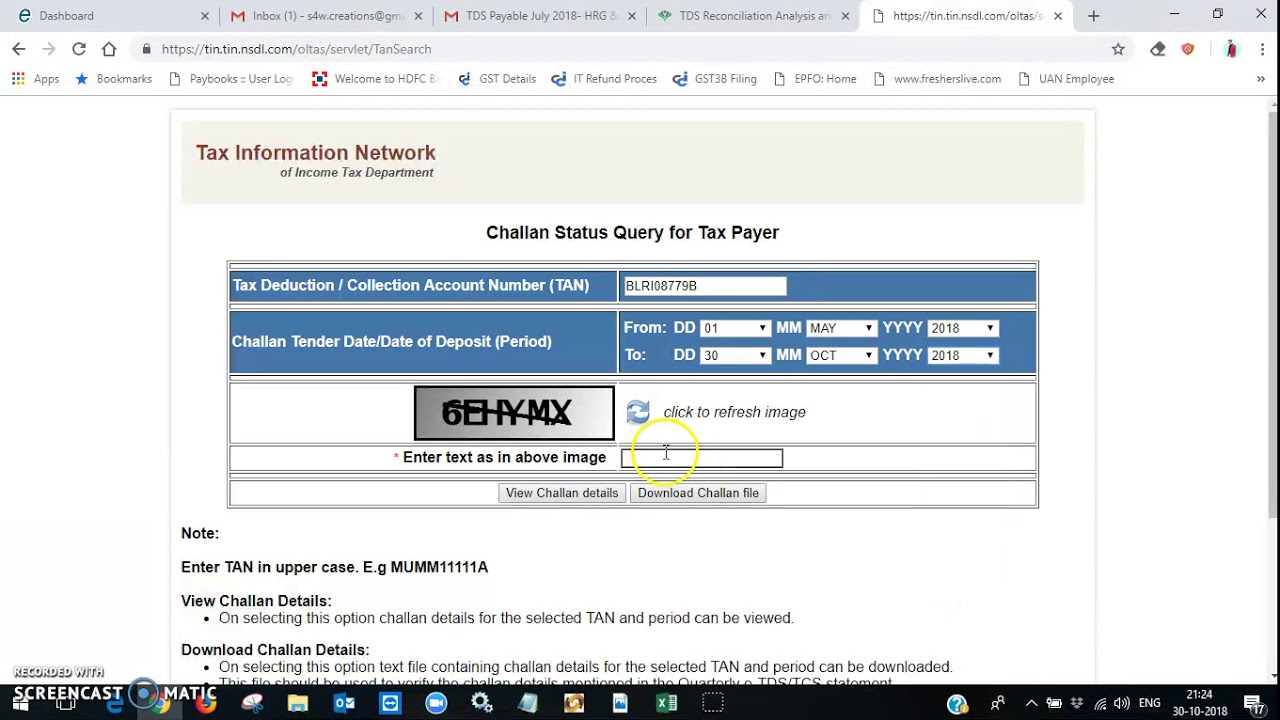Open browser home page icon

click(109, 49)
